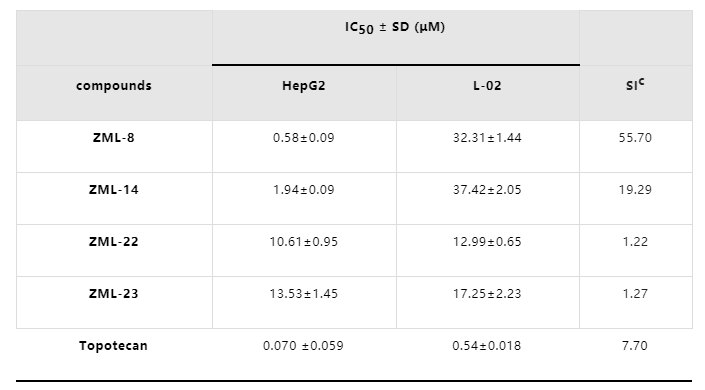This screenshot has width=705, height=390.
Task: Select the 7.70 SI value
Action: coord(635,345)
